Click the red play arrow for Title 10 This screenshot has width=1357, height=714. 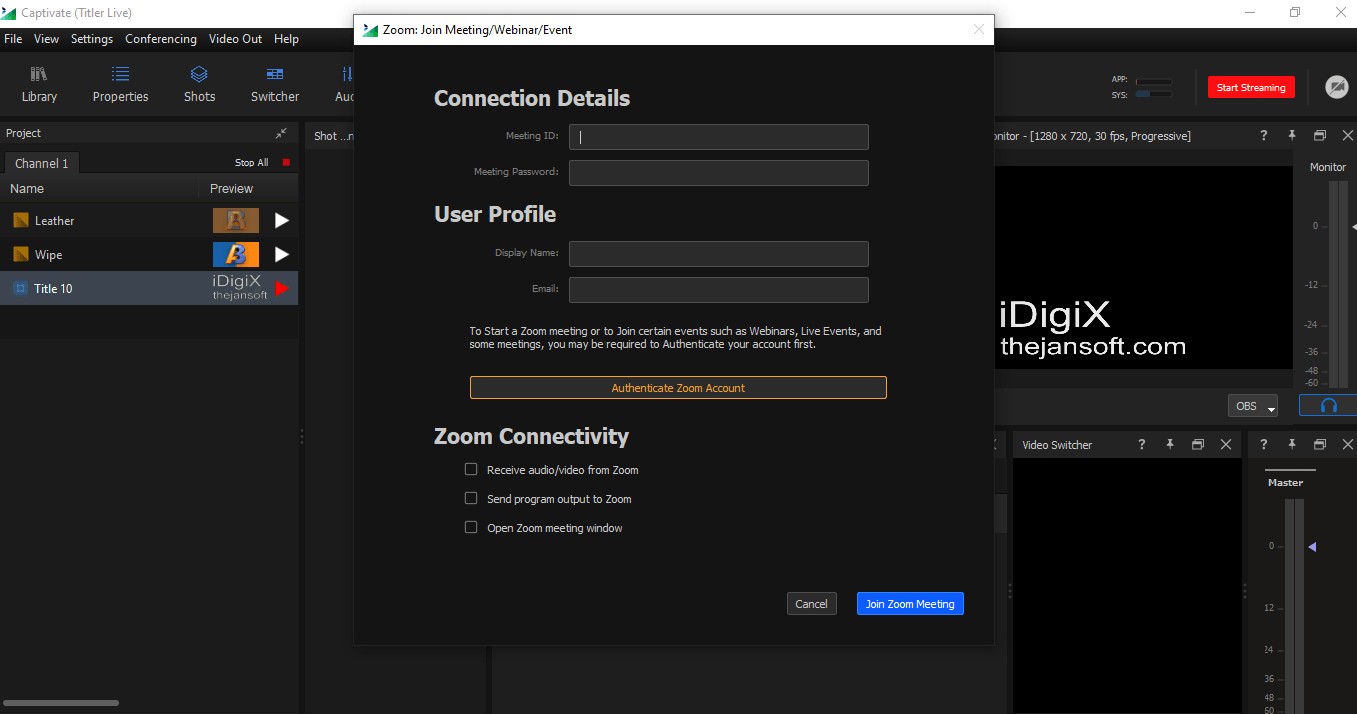point(282,289)
